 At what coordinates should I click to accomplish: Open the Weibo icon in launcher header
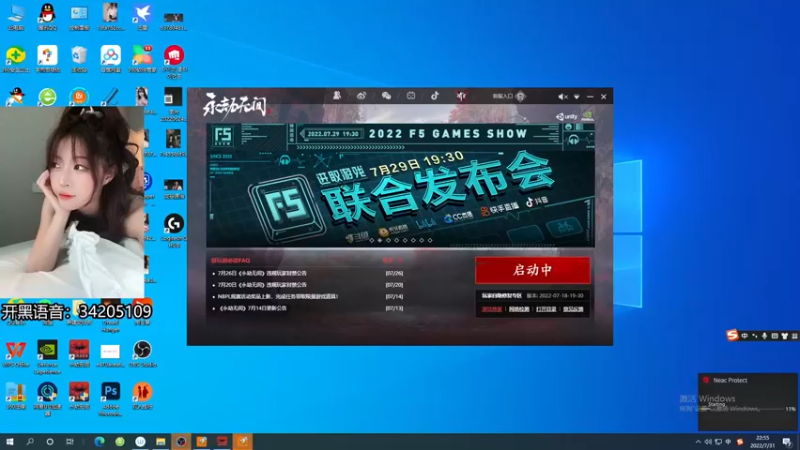(361, 95)
